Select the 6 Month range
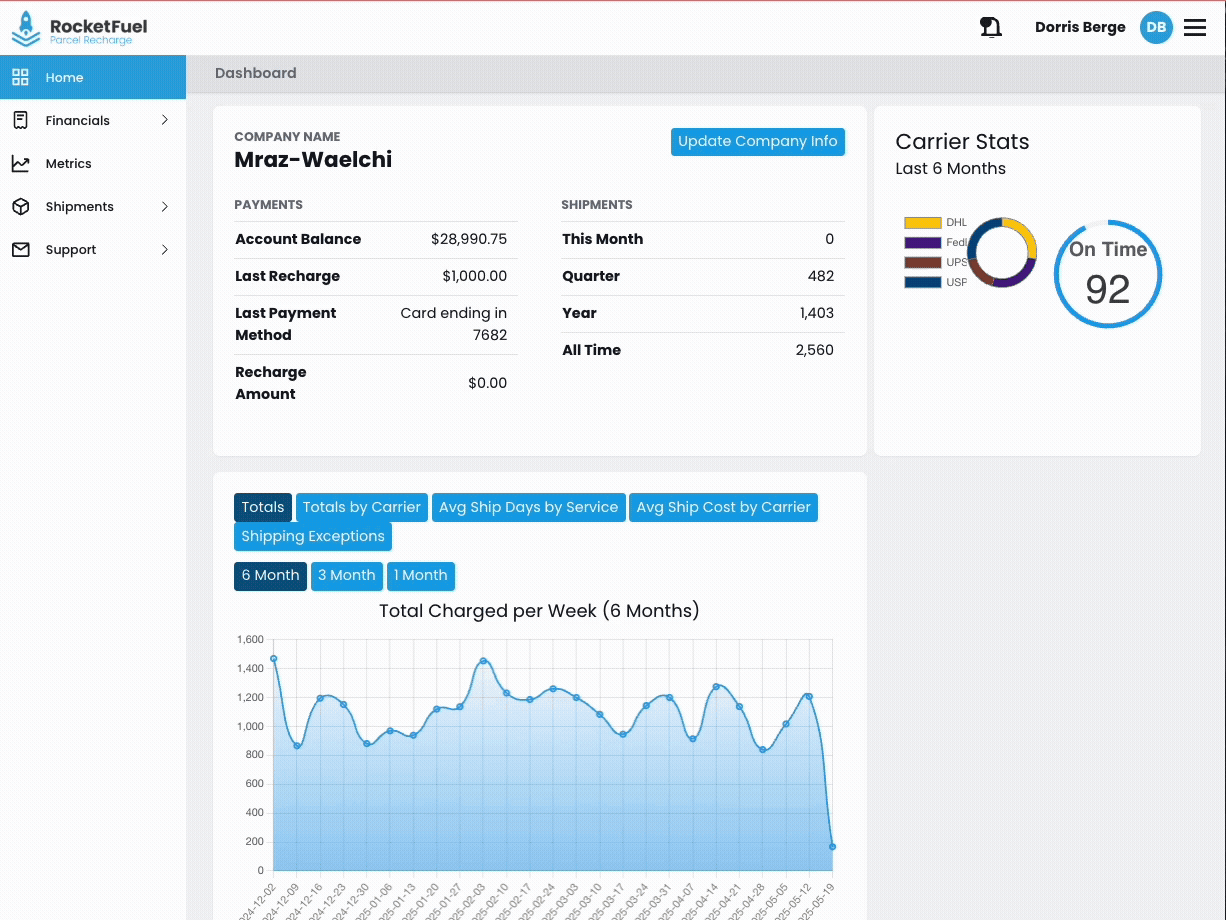1226x920 pixels. [270, 576]
